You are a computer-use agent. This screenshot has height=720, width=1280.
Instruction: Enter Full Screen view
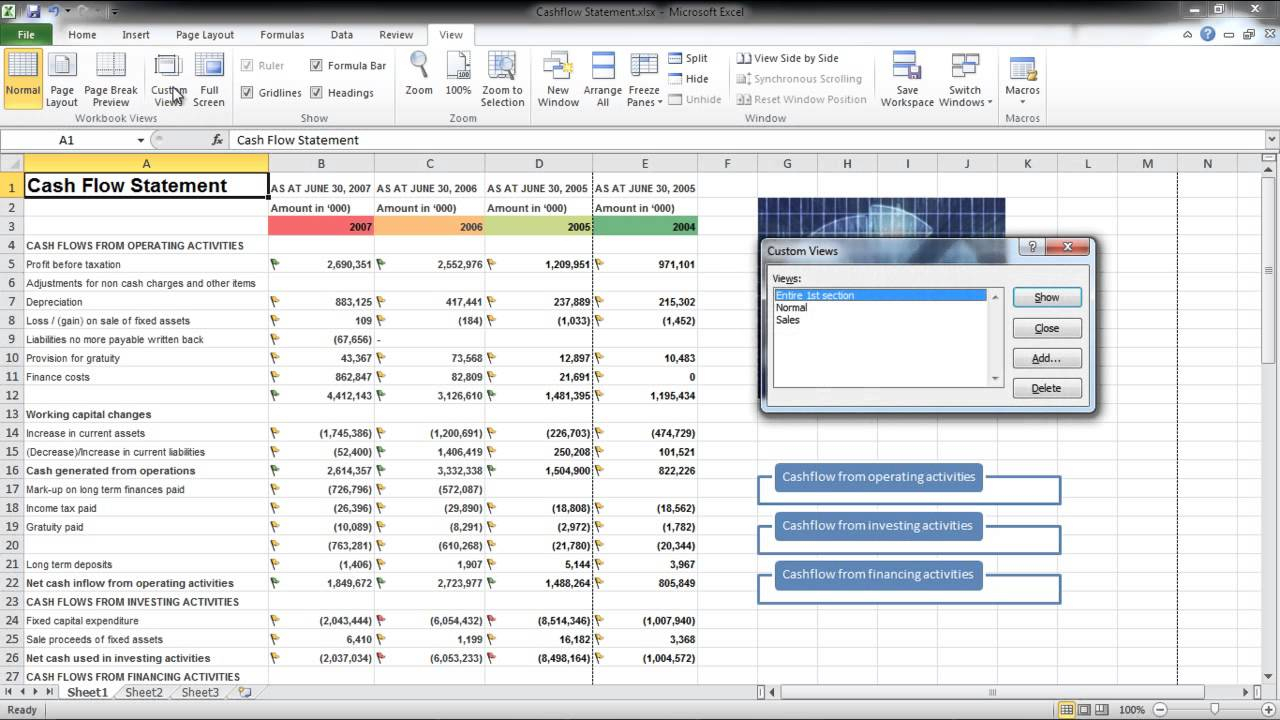point(209,80)
